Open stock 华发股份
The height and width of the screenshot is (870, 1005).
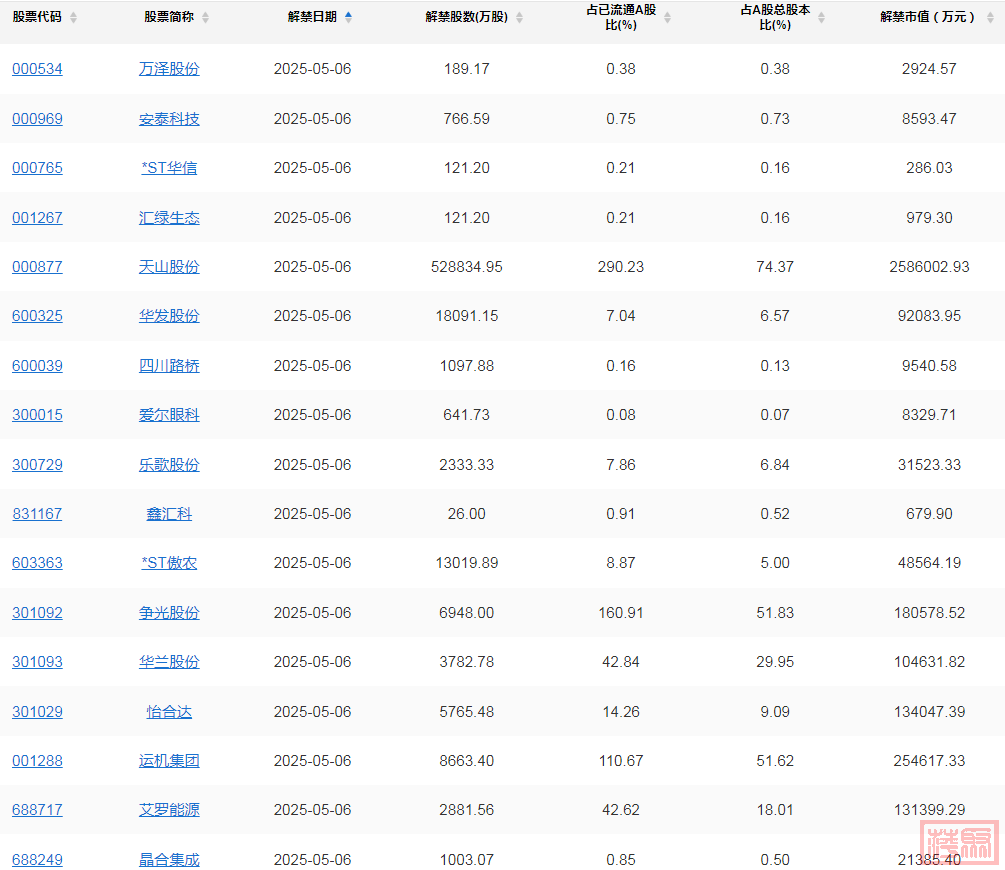pos(169,316)
